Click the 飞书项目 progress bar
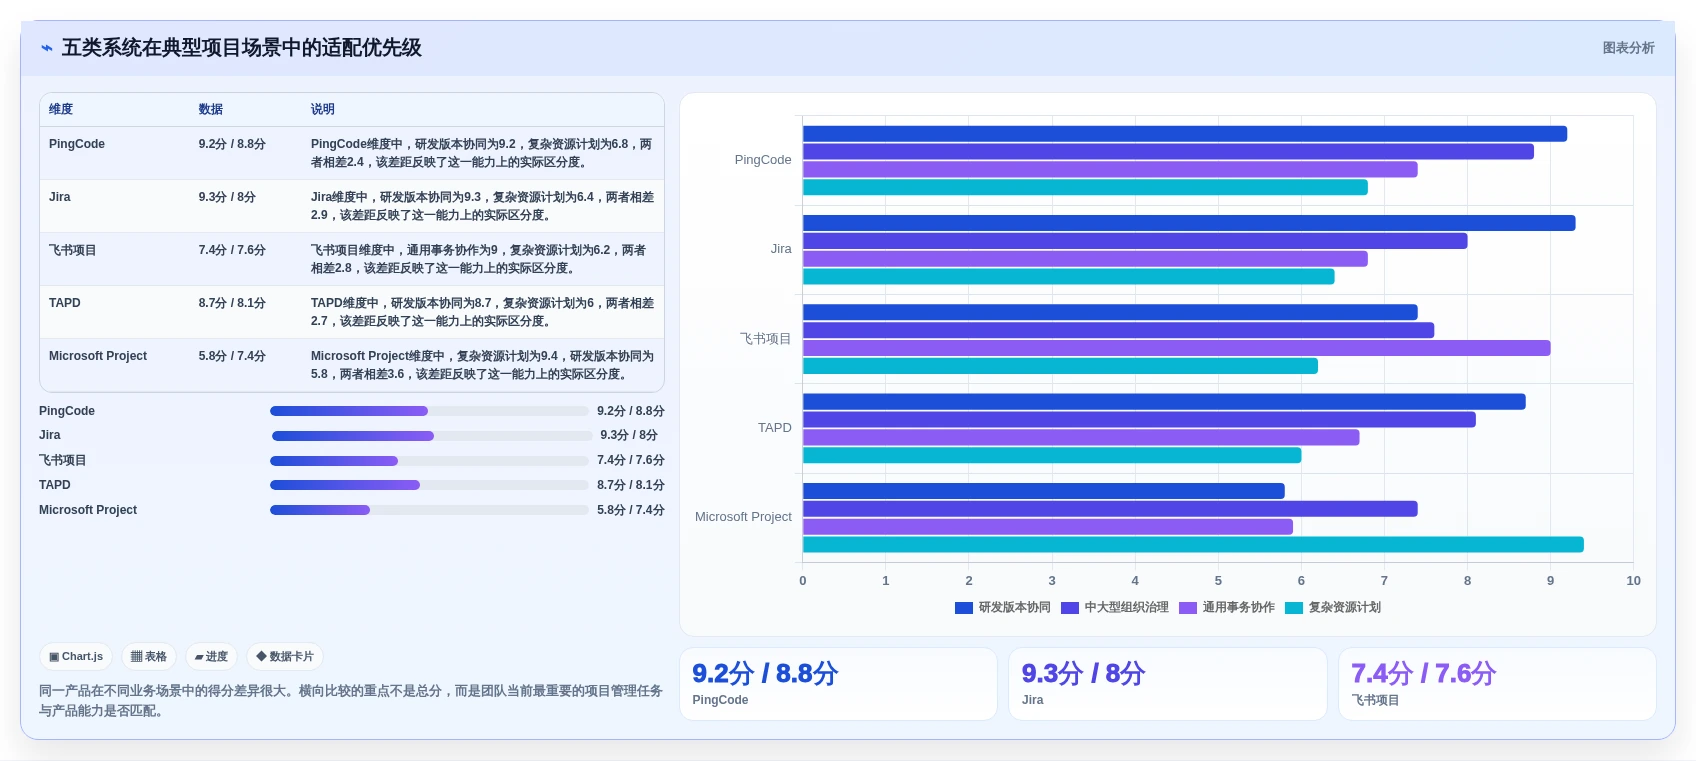This screenshot has height=761, width=1696. (429, 461)
